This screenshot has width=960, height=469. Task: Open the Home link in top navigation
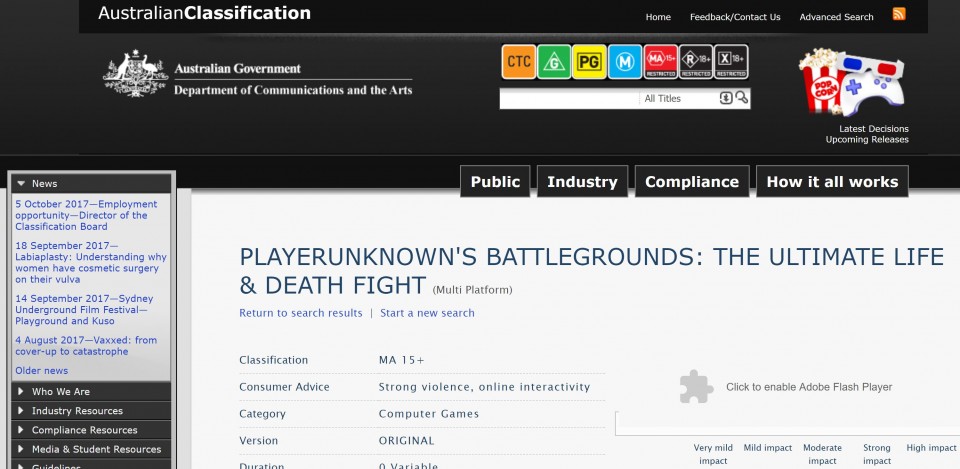658,17
